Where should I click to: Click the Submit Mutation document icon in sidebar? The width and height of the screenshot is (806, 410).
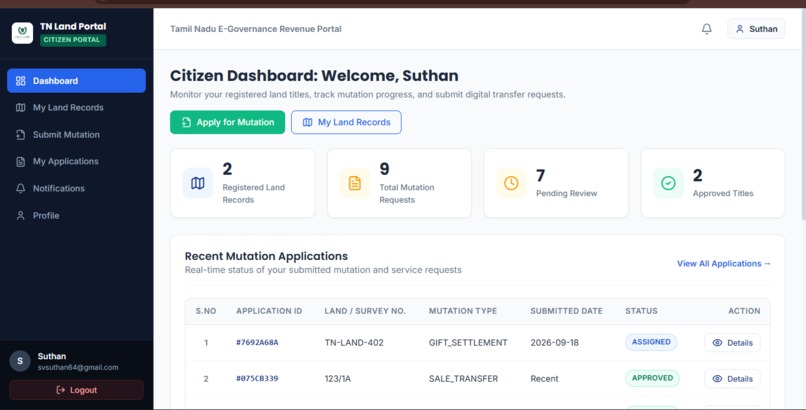(x=21, y=135)
